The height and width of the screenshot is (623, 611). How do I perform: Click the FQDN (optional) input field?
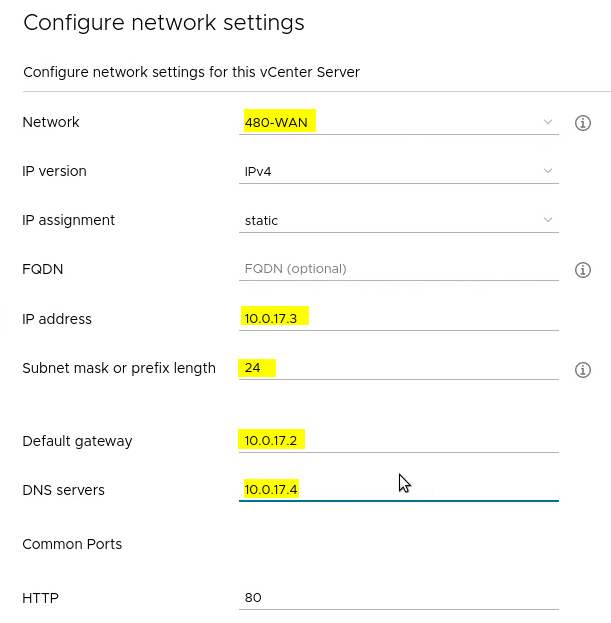[x=398, y=269]
